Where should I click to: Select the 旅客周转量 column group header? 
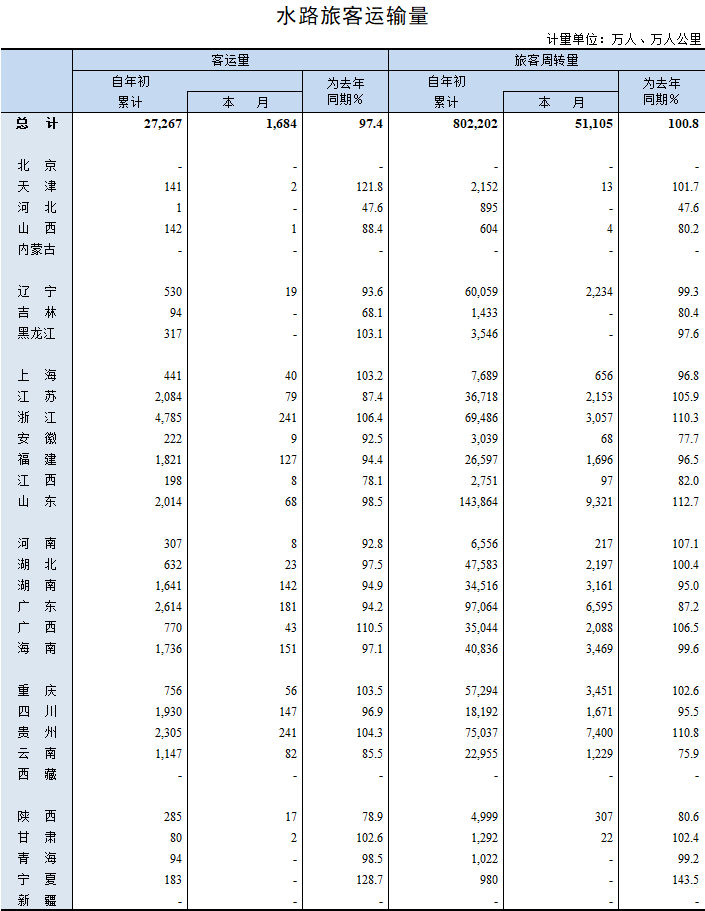[546, 60]
